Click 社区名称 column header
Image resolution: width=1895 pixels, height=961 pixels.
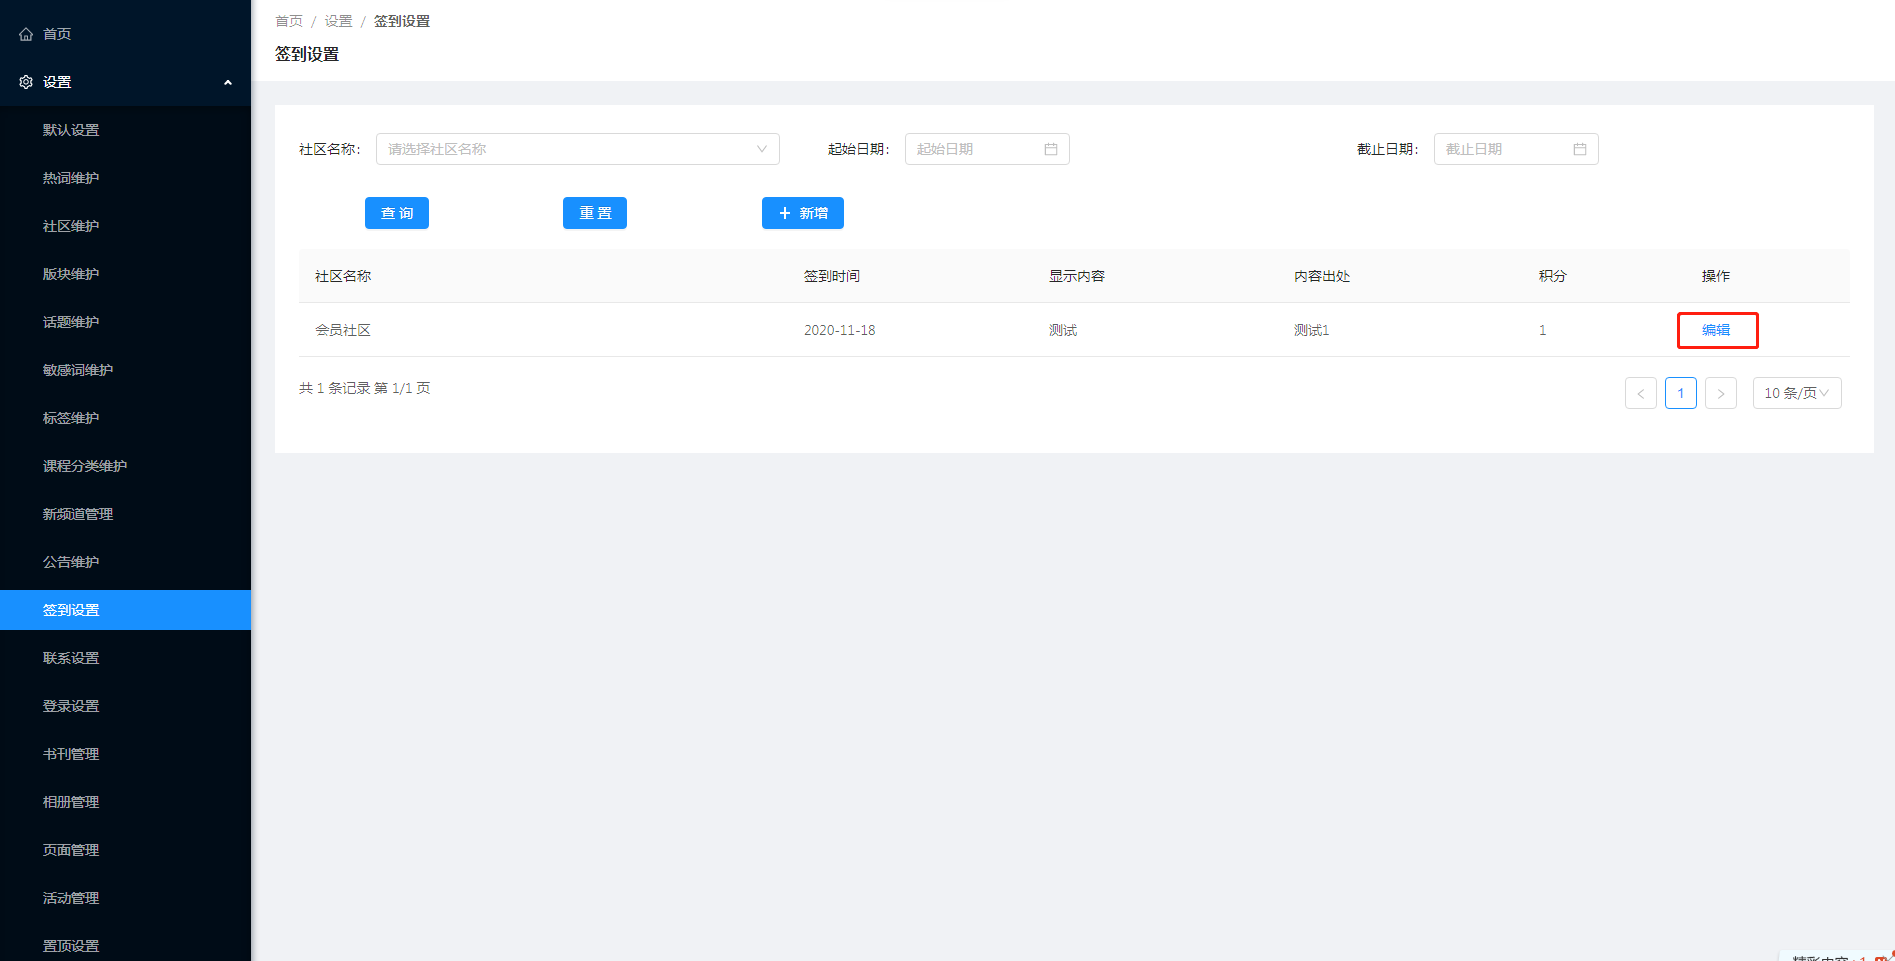click(x=343, y=276)
